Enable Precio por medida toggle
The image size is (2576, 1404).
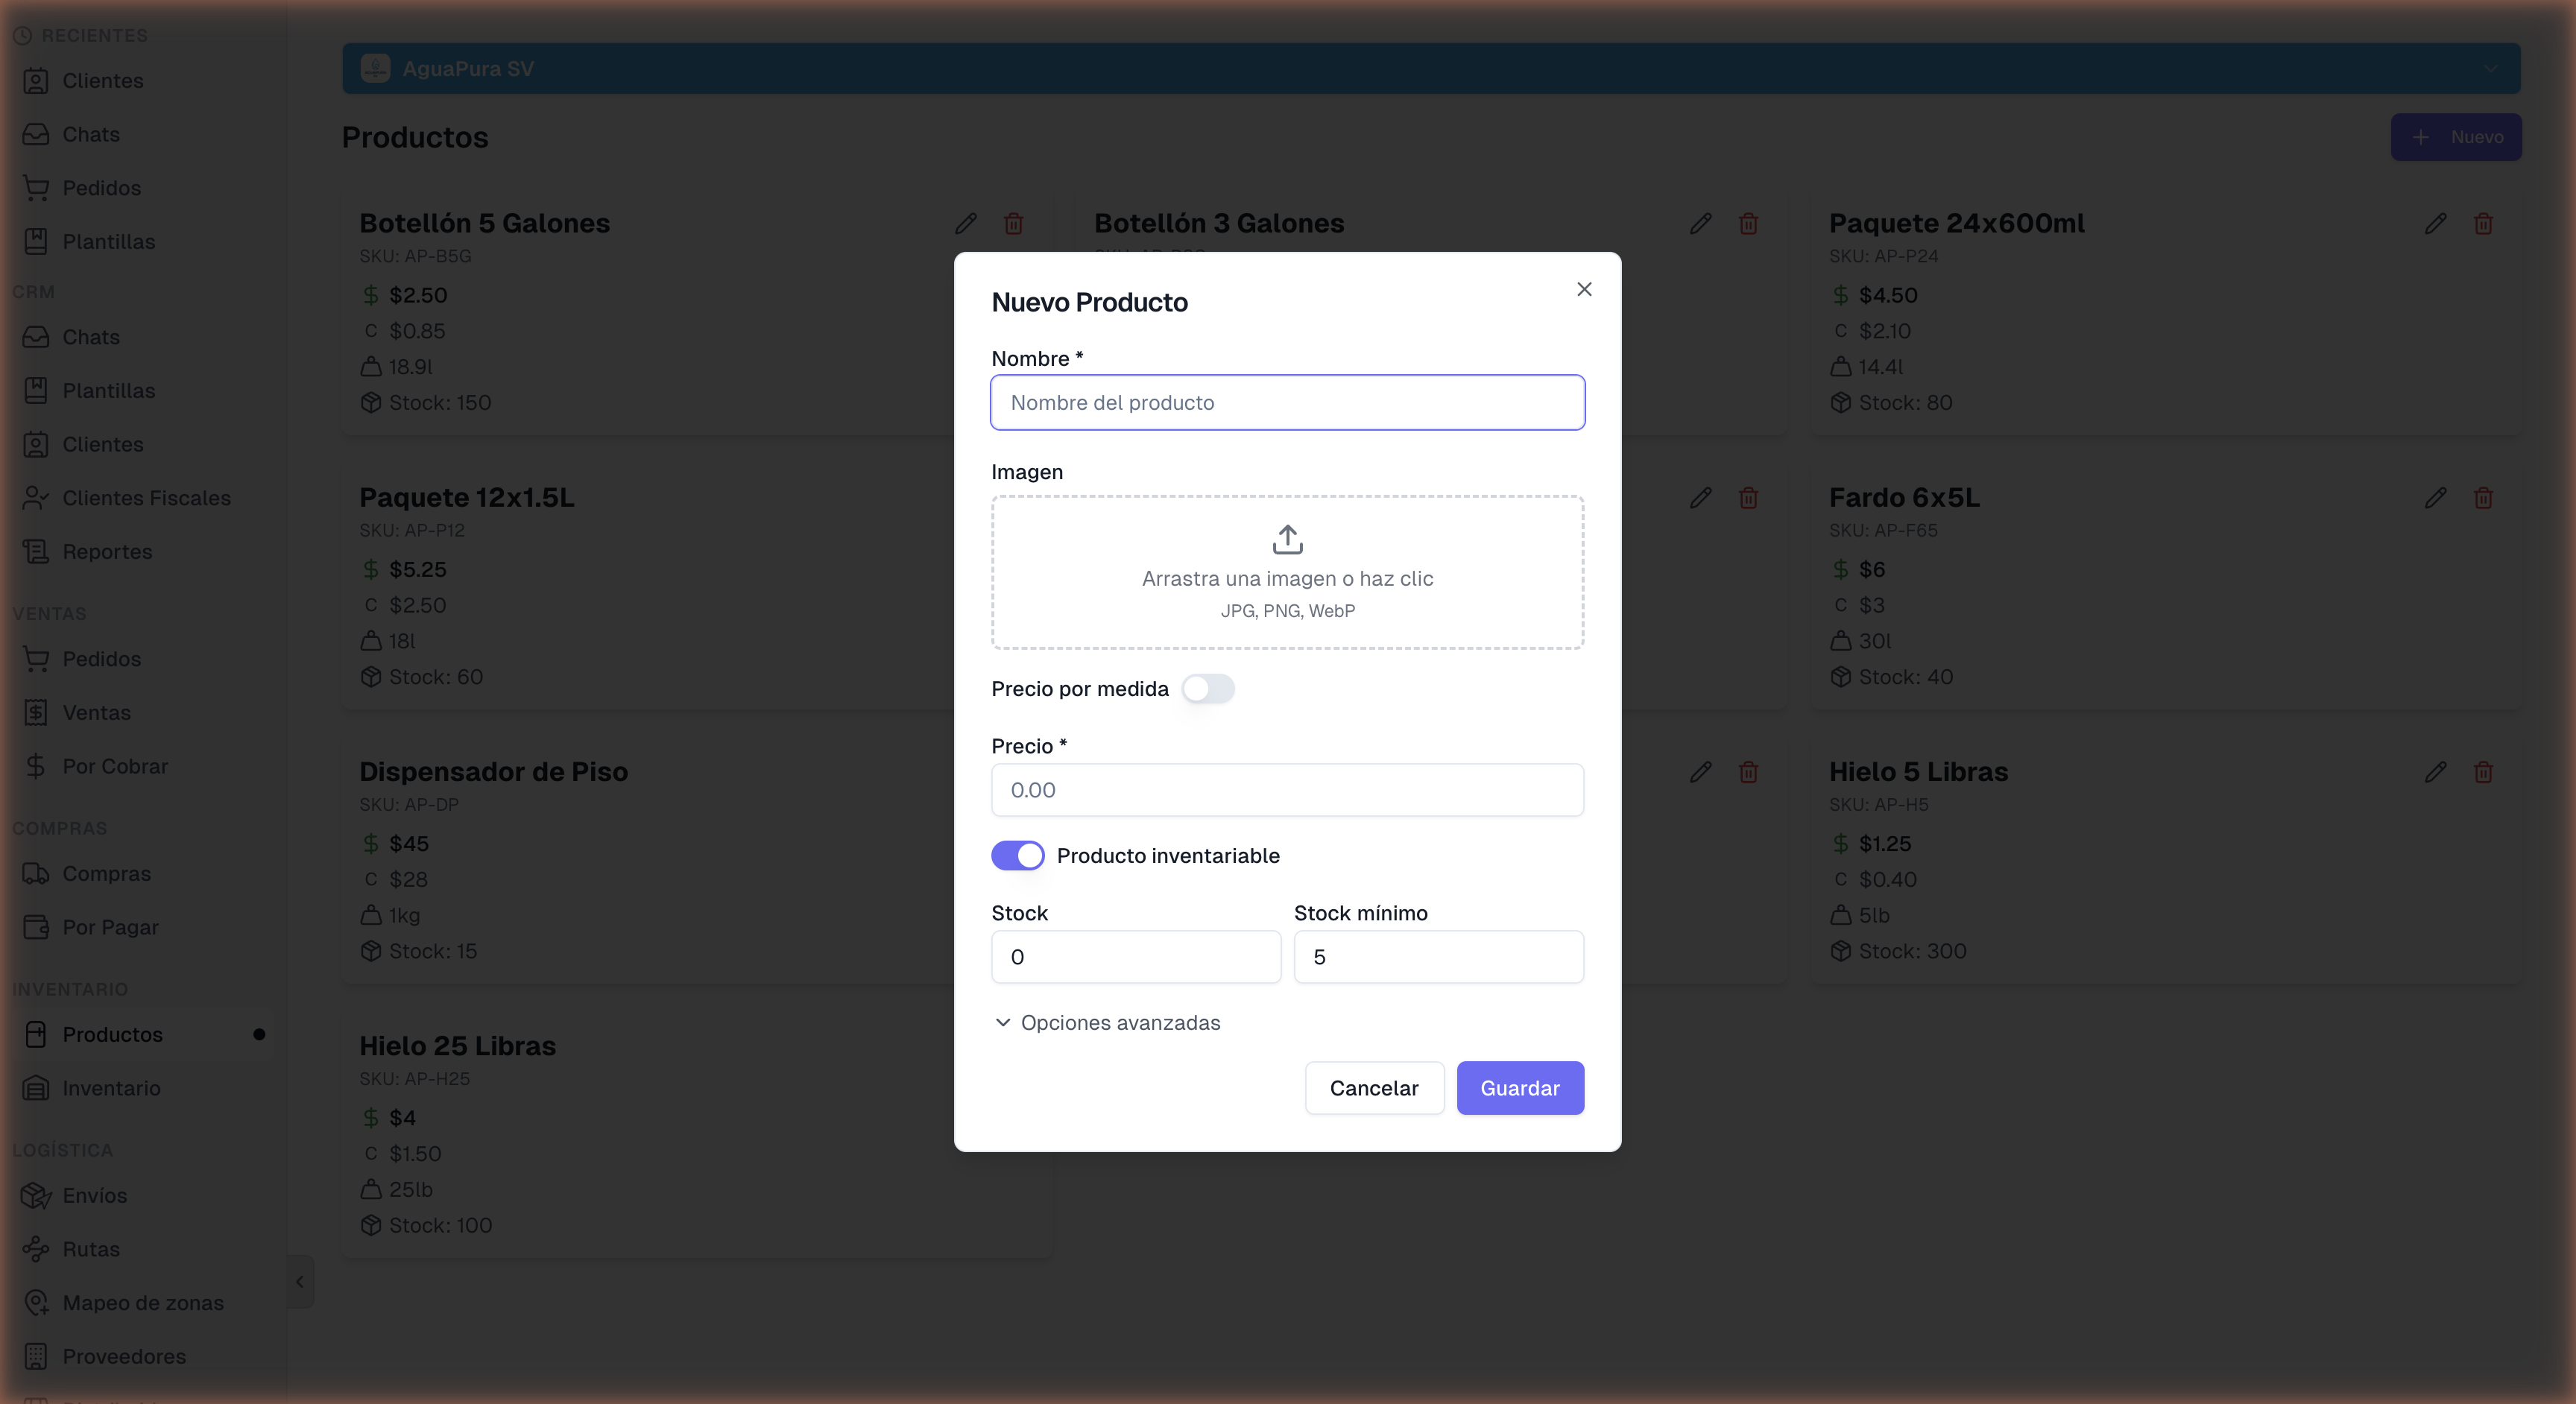pos(1208,689)
